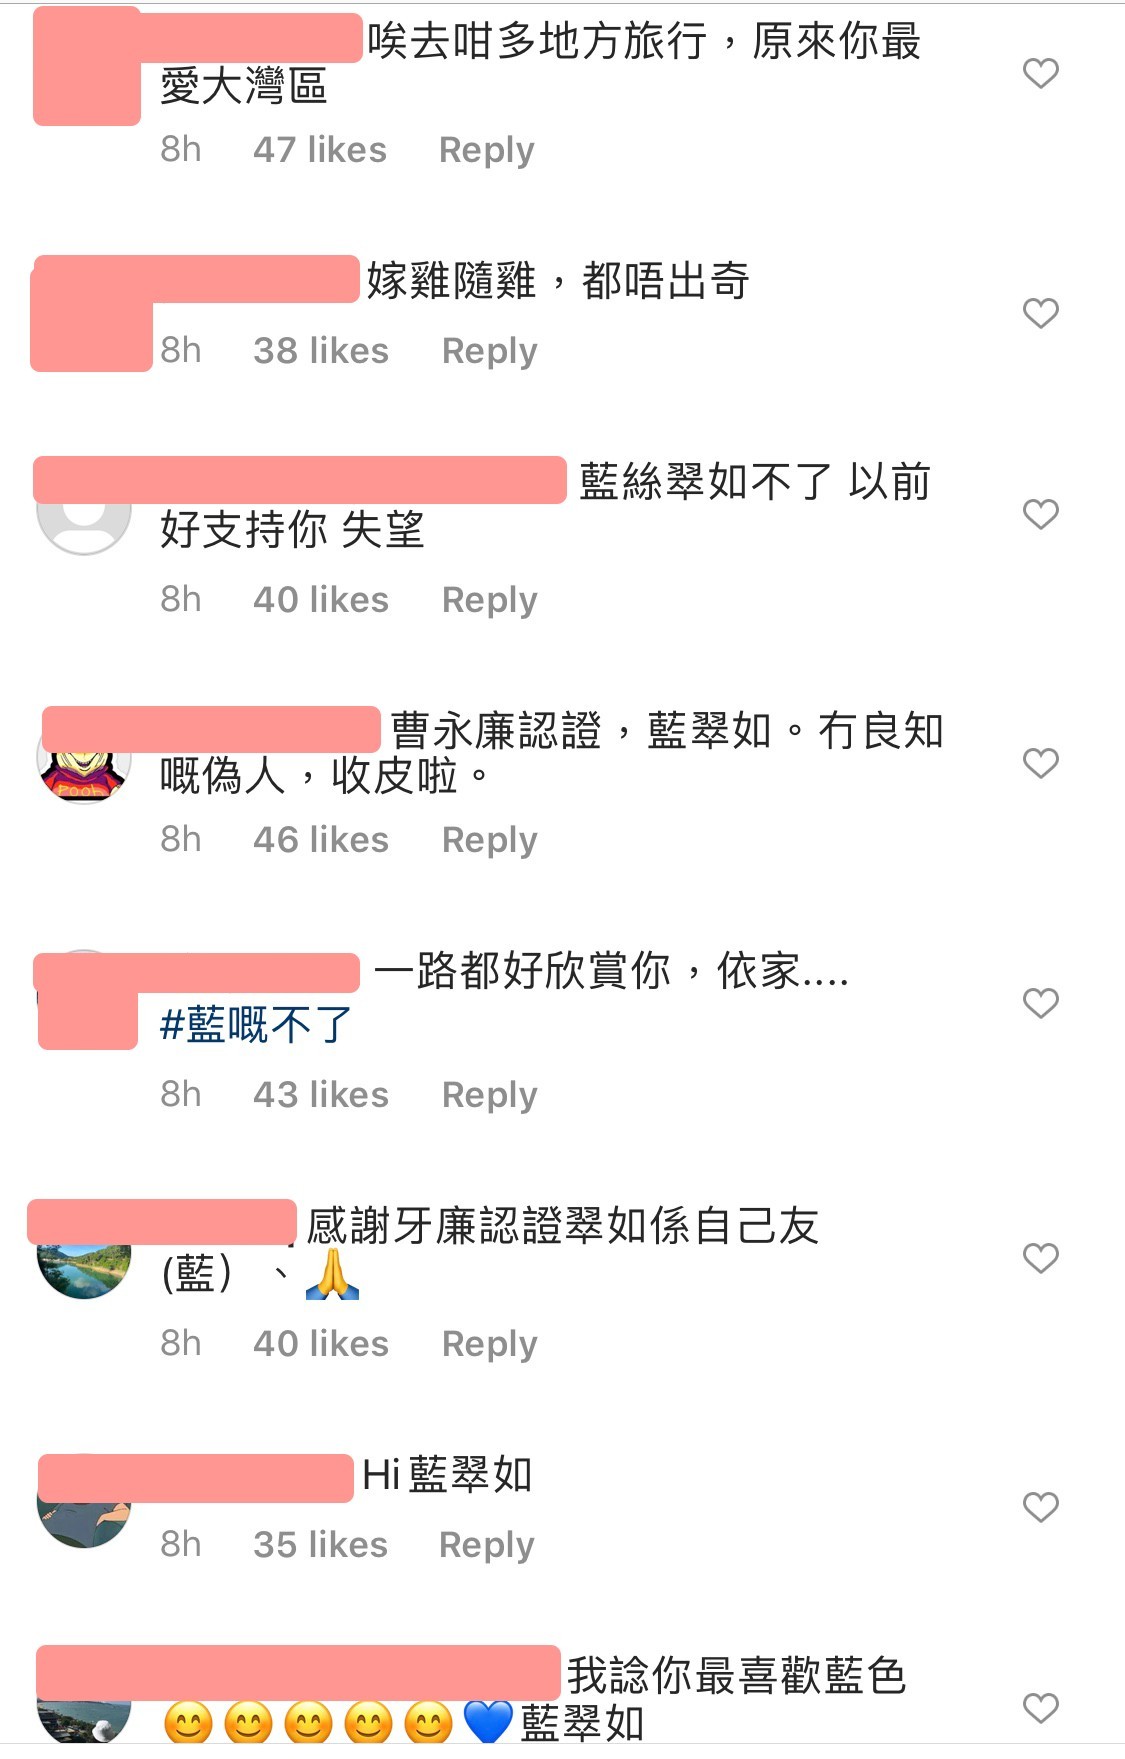Image resolution: width=1125 pixels, height=1759 pixels.
Task: Like the 嫁雞隨雞 comment
Action: tap(1040, 313)
